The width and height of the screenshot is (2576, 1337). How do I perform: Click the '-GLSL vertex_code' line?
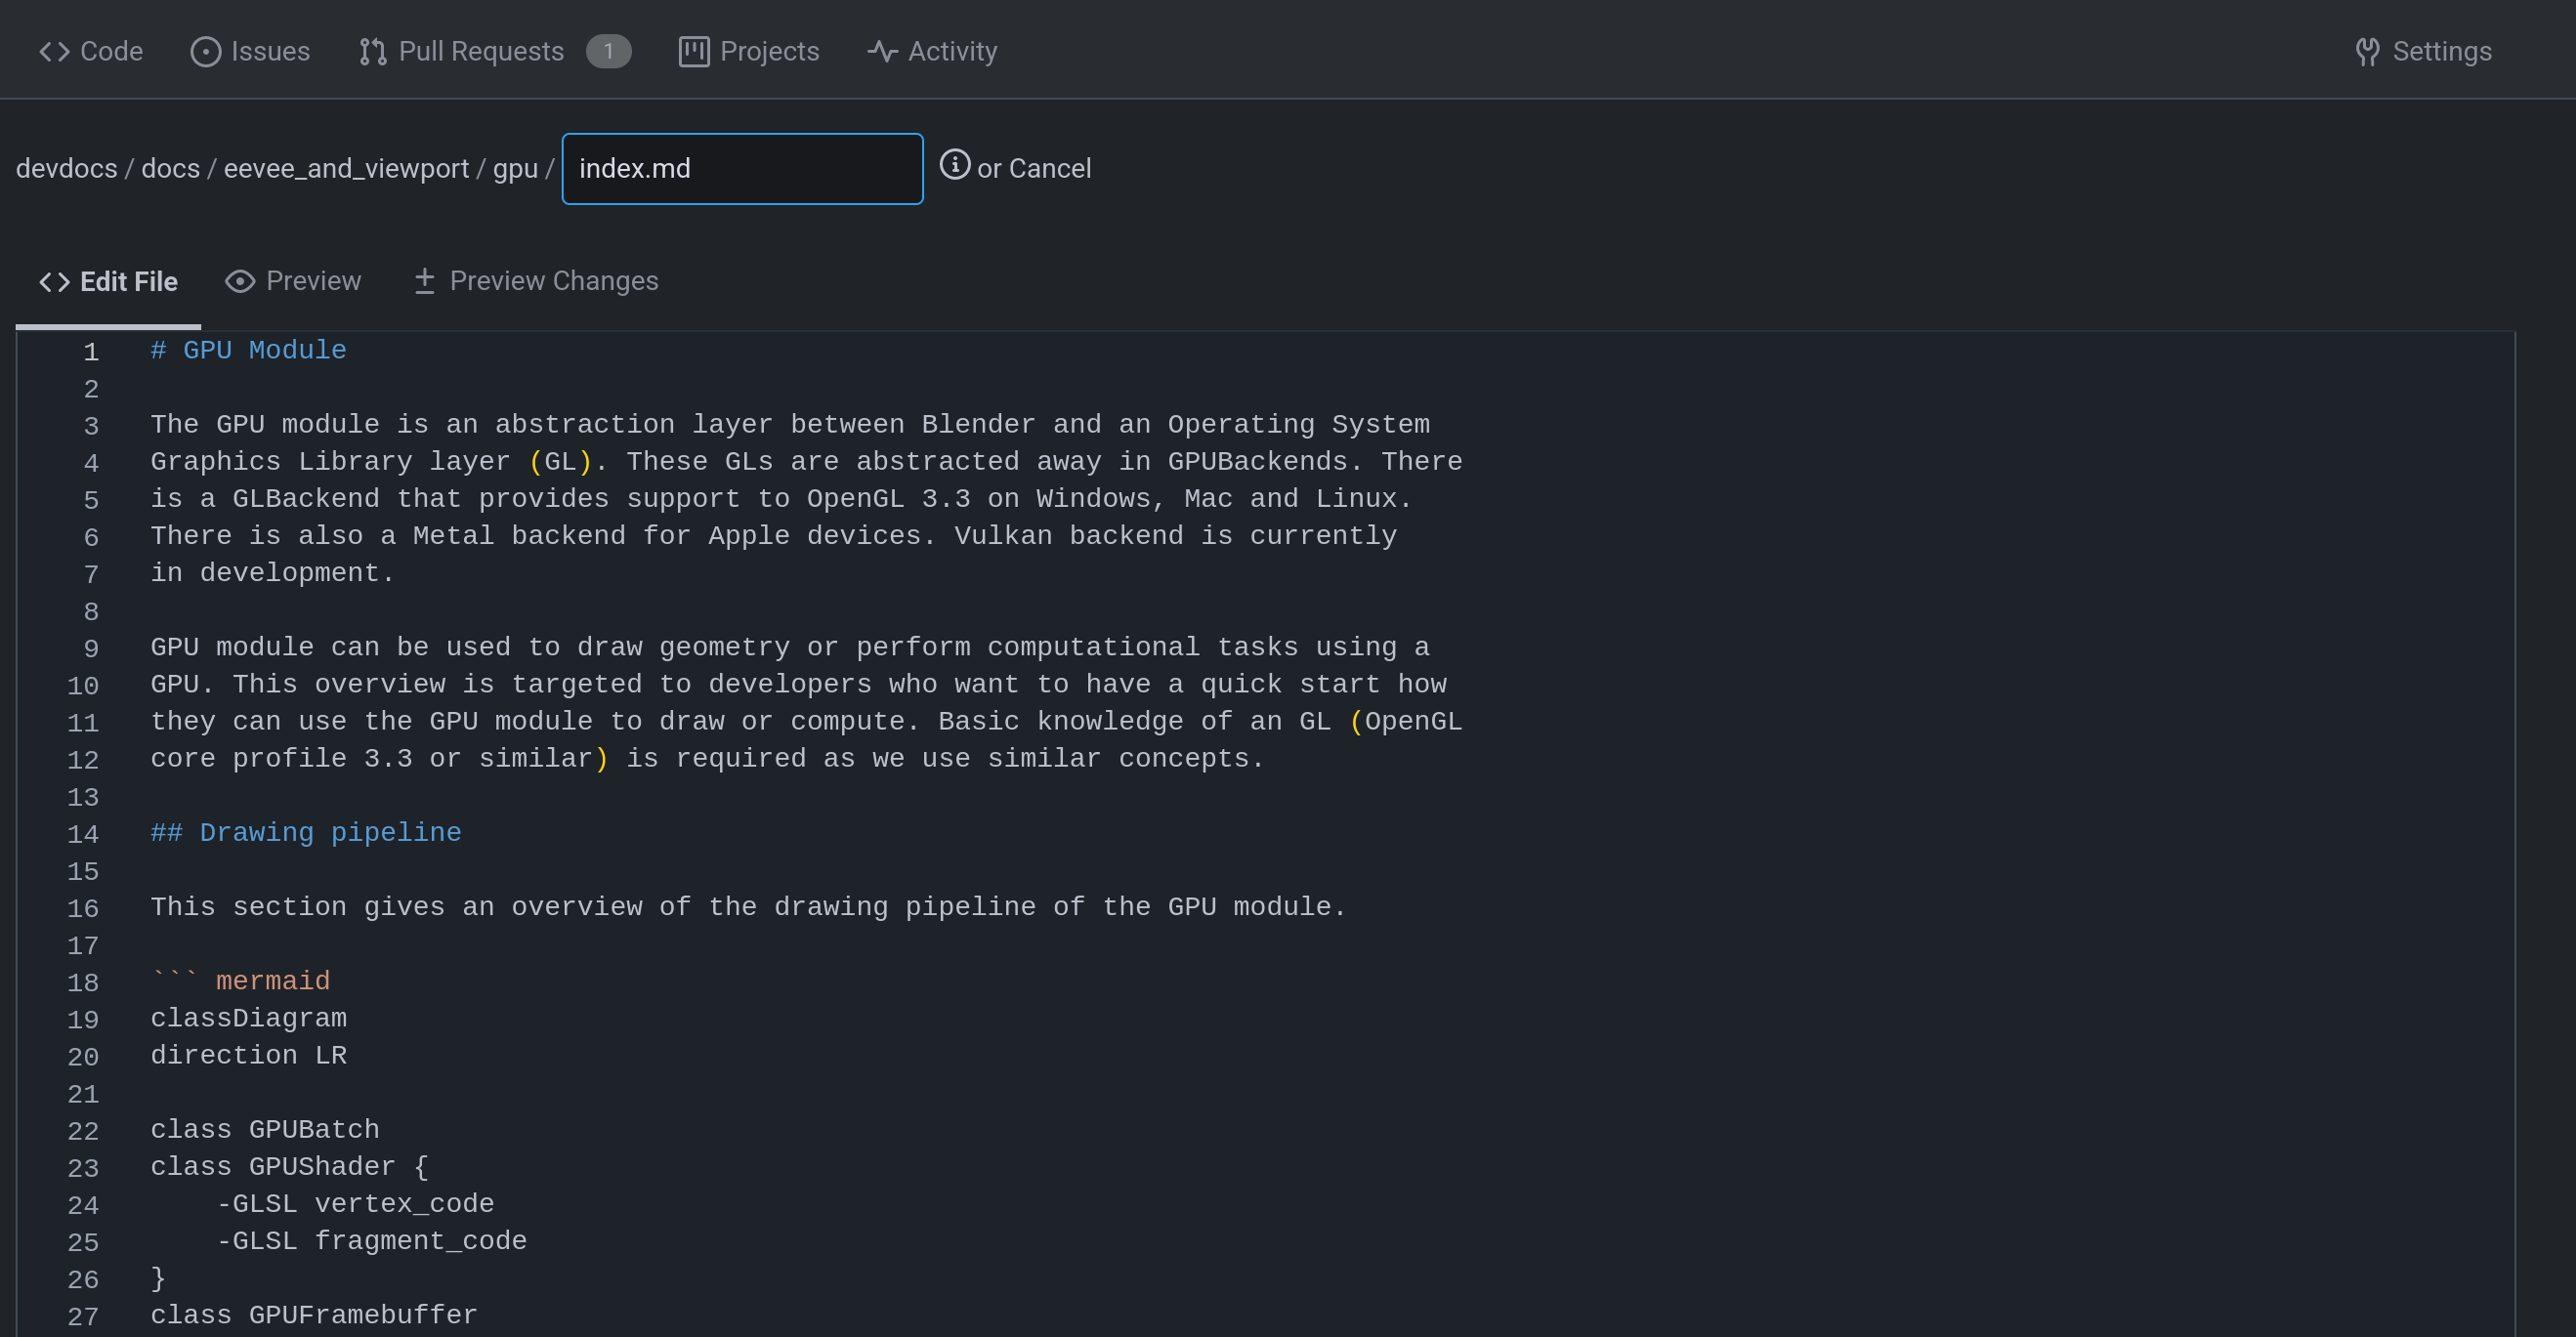click(356, 1203)
